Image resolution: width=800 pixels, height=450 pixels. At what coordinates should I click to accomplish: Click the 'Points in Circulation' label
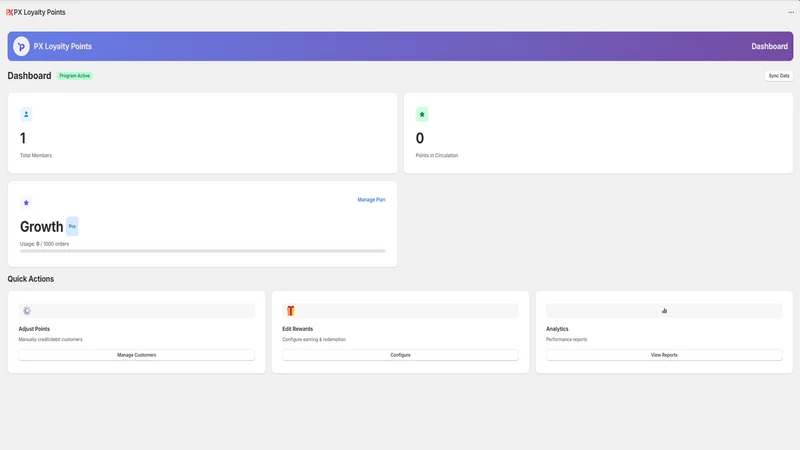(x=437, y=156)
